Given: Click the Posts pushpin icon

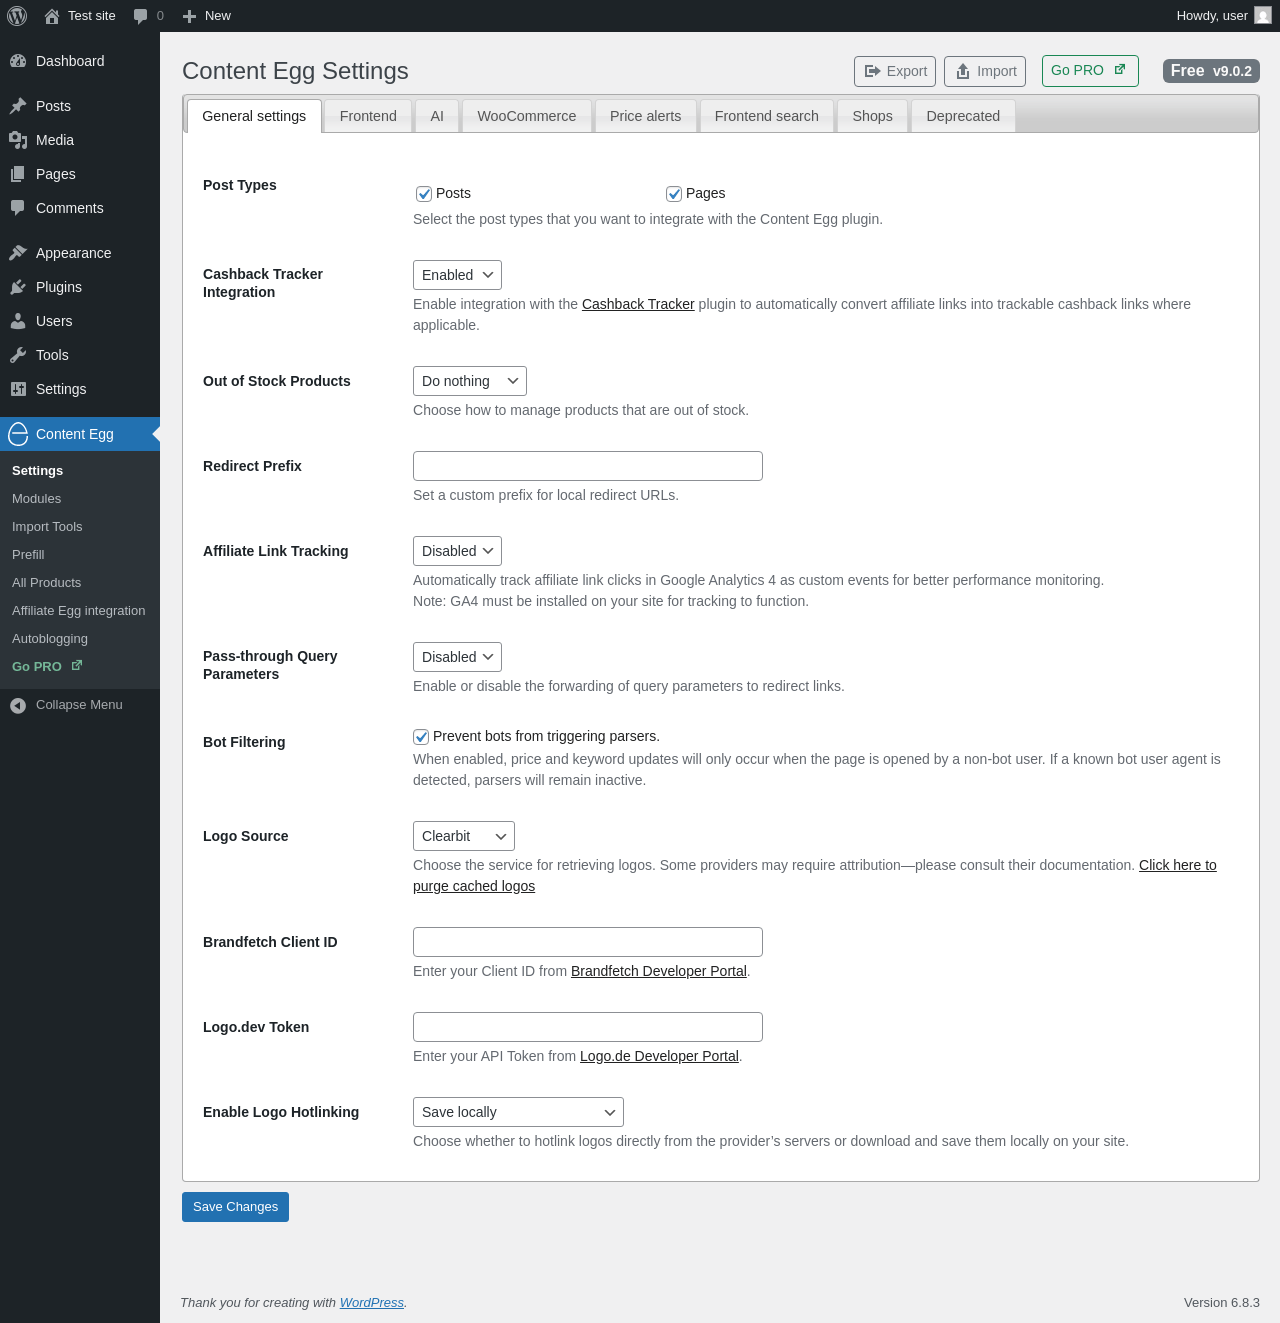Looking at the screenshot, I should pyautogui.click(x=18, y=106).
